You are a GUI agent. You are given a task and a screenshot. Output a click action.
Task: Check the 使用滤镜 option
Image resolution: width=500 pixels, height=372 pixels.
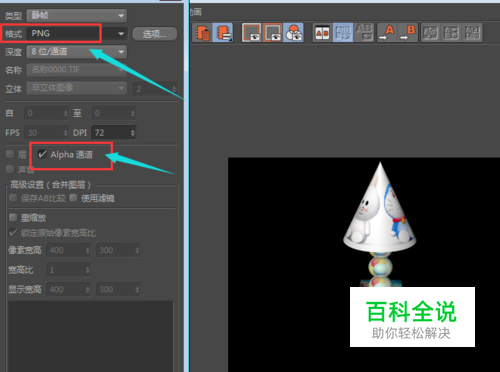[x=73, y=198]
